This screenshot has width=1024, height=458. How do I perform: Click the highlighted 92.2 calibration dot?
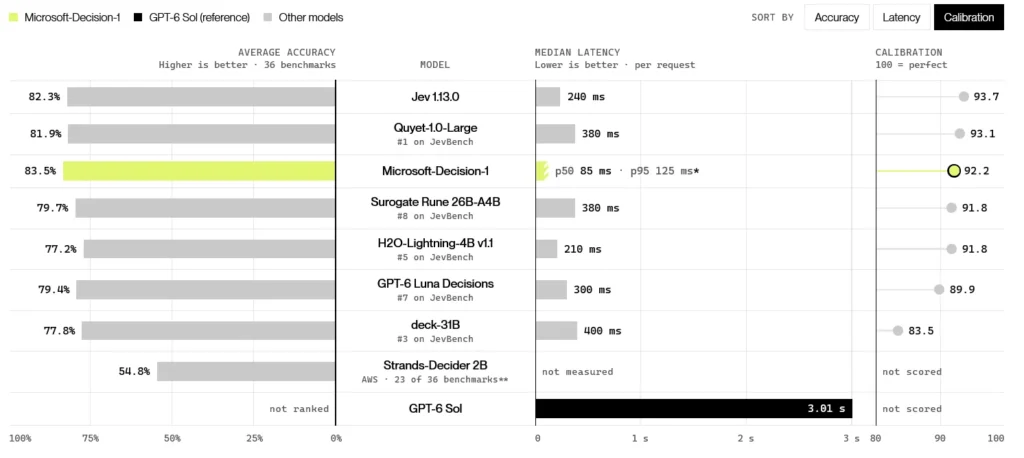[953, 171]
